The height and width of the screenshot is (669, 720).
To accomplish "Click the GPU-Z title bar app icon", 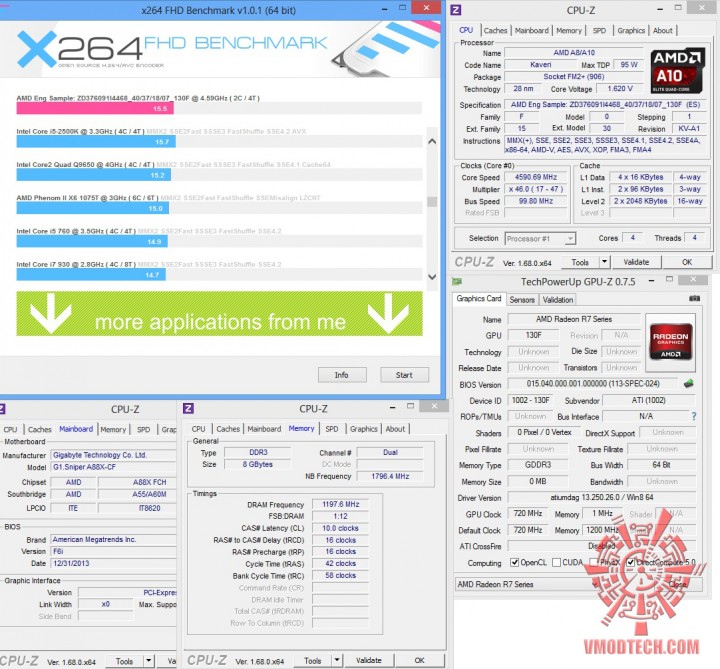I will point(457,281).
